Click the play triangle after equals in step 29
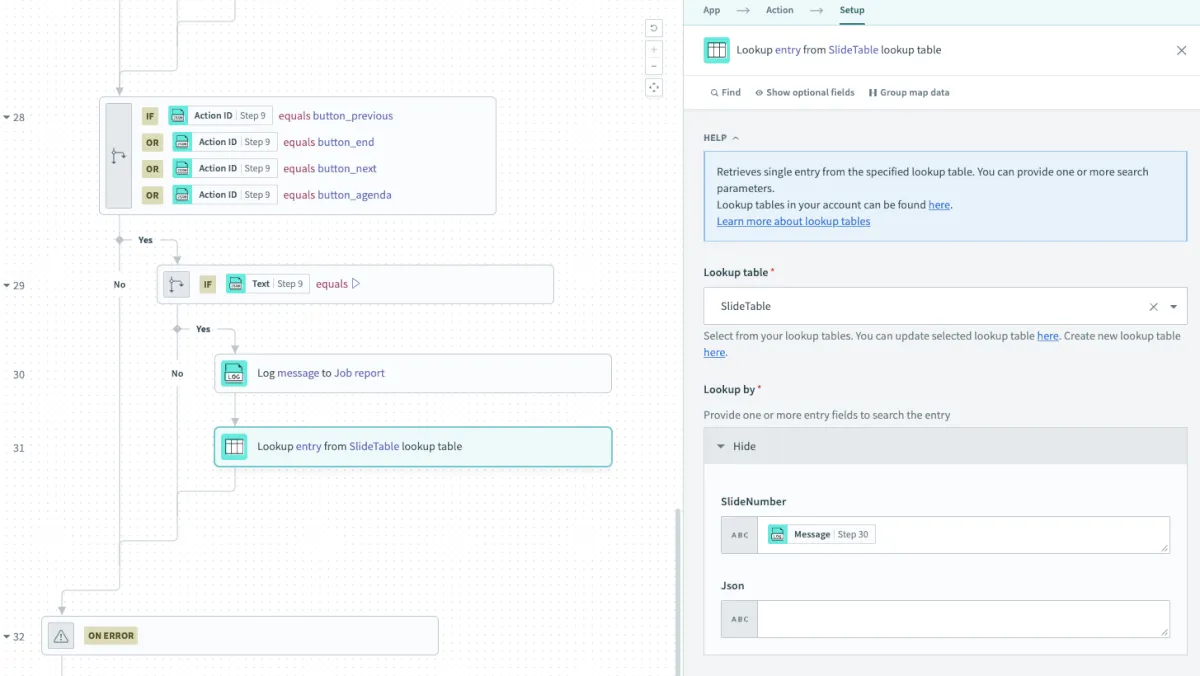1200x676 pixels. [356, 284]
